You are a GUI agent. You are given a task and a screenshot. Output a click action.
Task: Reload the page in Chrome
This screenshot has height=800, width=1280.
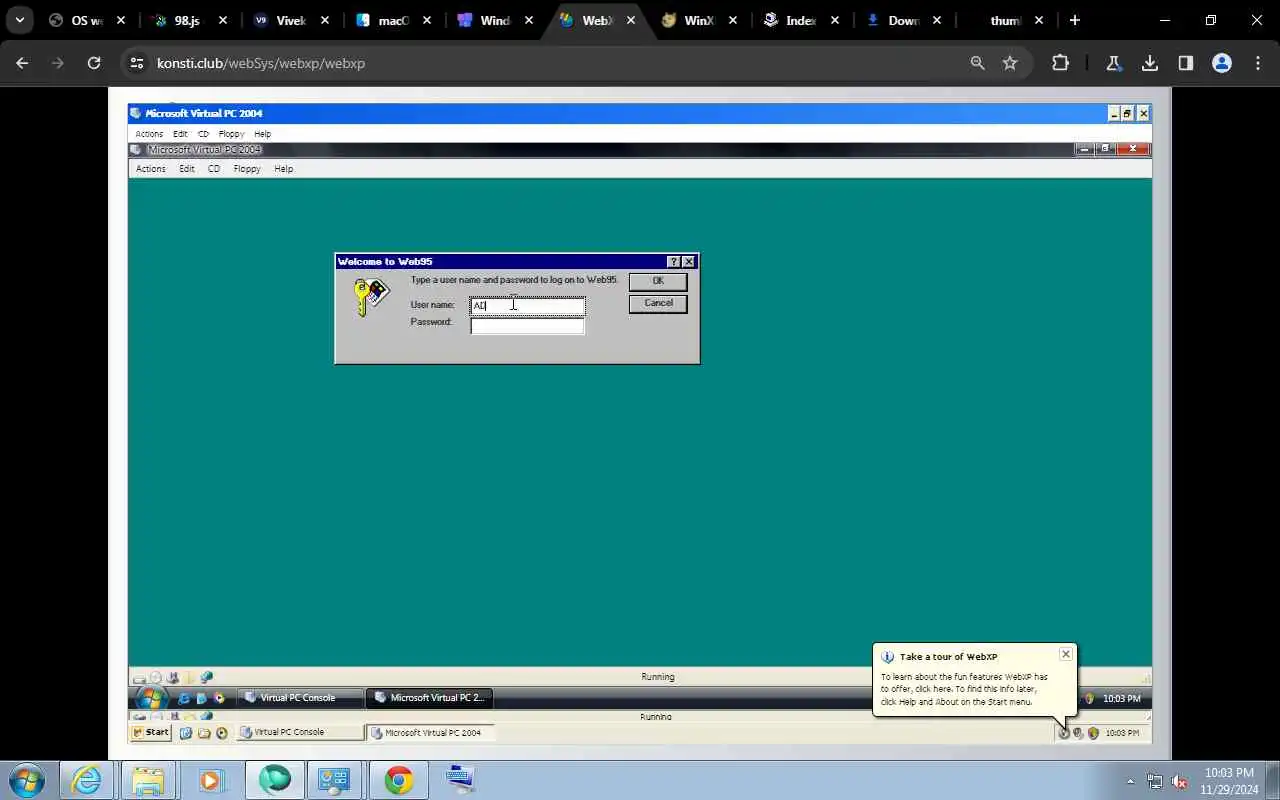pos(94,63)
